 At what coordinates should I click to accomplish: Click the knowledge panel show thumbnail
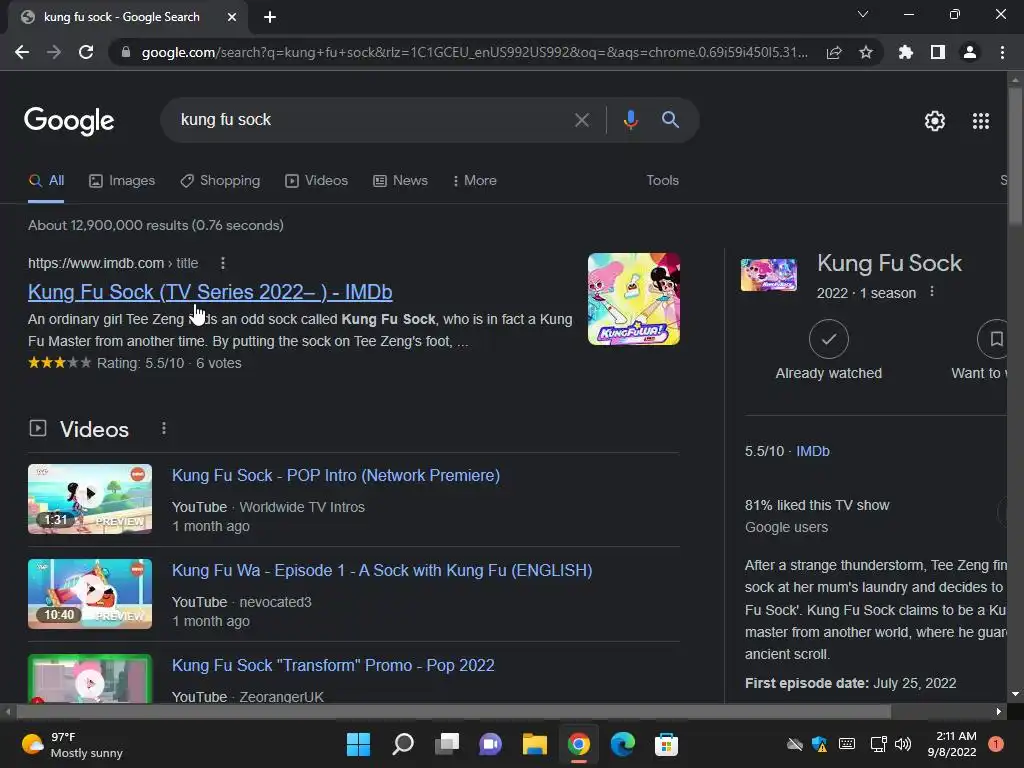pyautogui.click(x=769, y=274)
